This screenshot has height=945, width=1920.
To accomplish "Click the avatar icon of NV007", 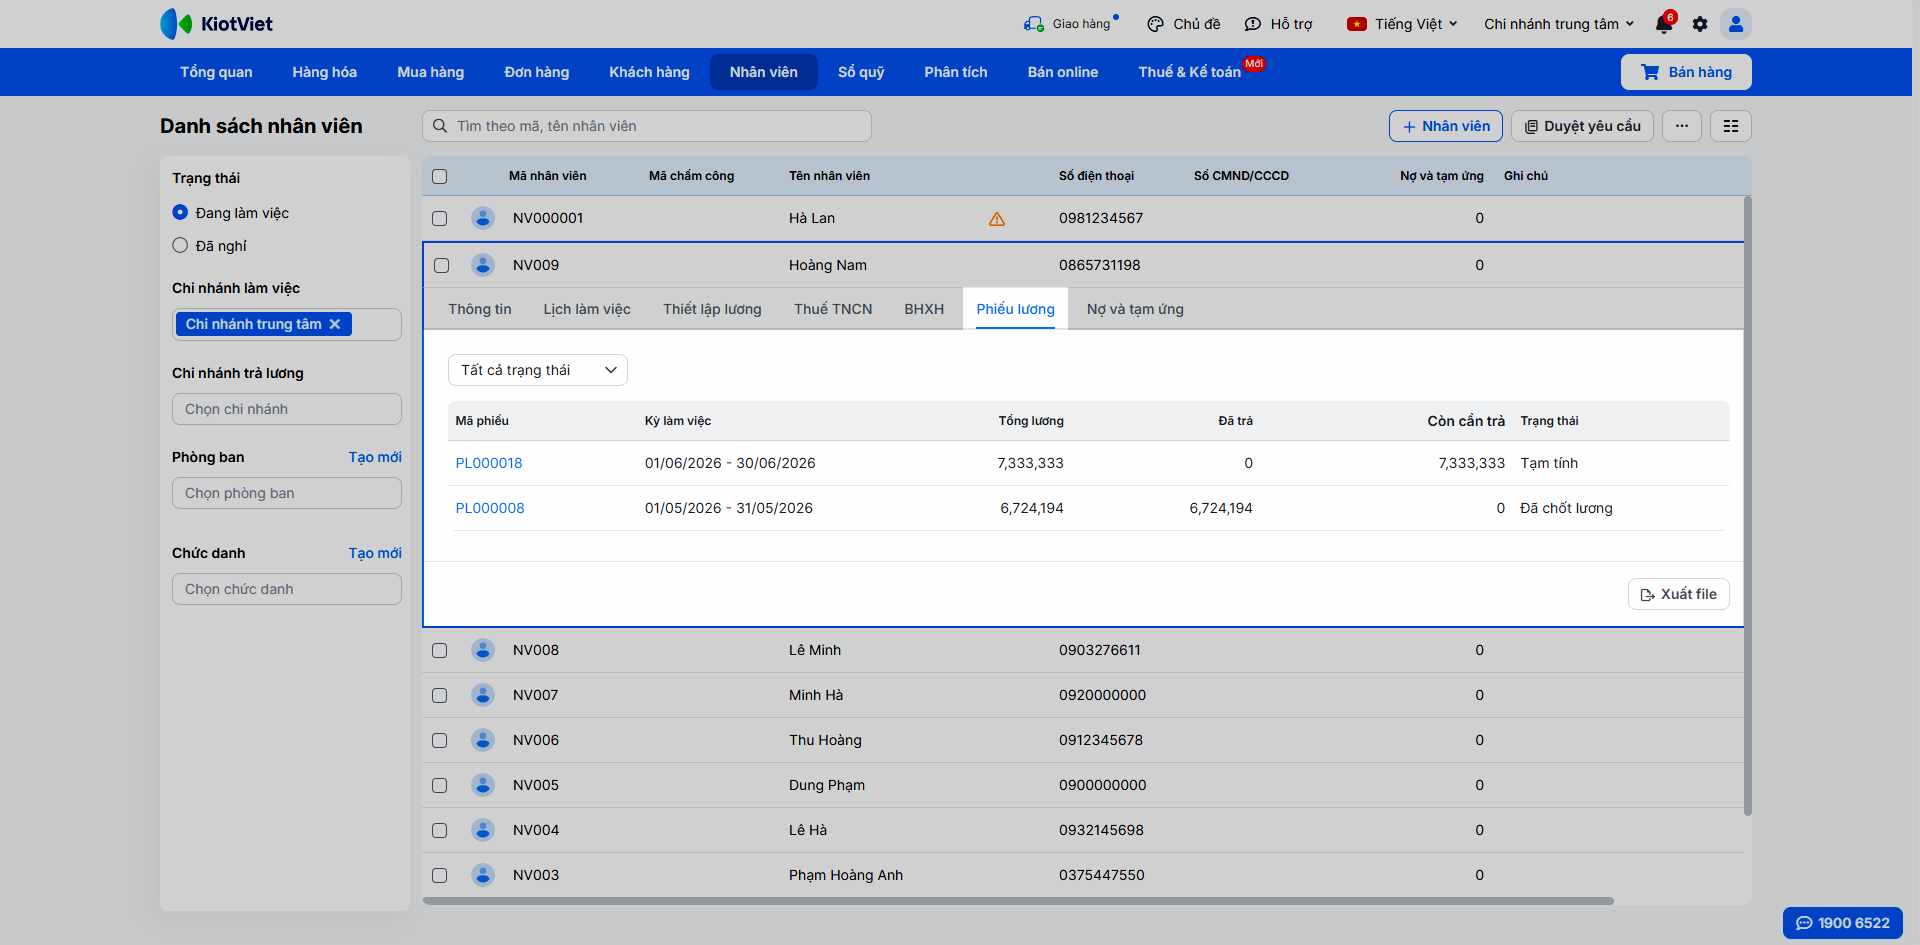I will pyautogui.click(x=483, y=695).
